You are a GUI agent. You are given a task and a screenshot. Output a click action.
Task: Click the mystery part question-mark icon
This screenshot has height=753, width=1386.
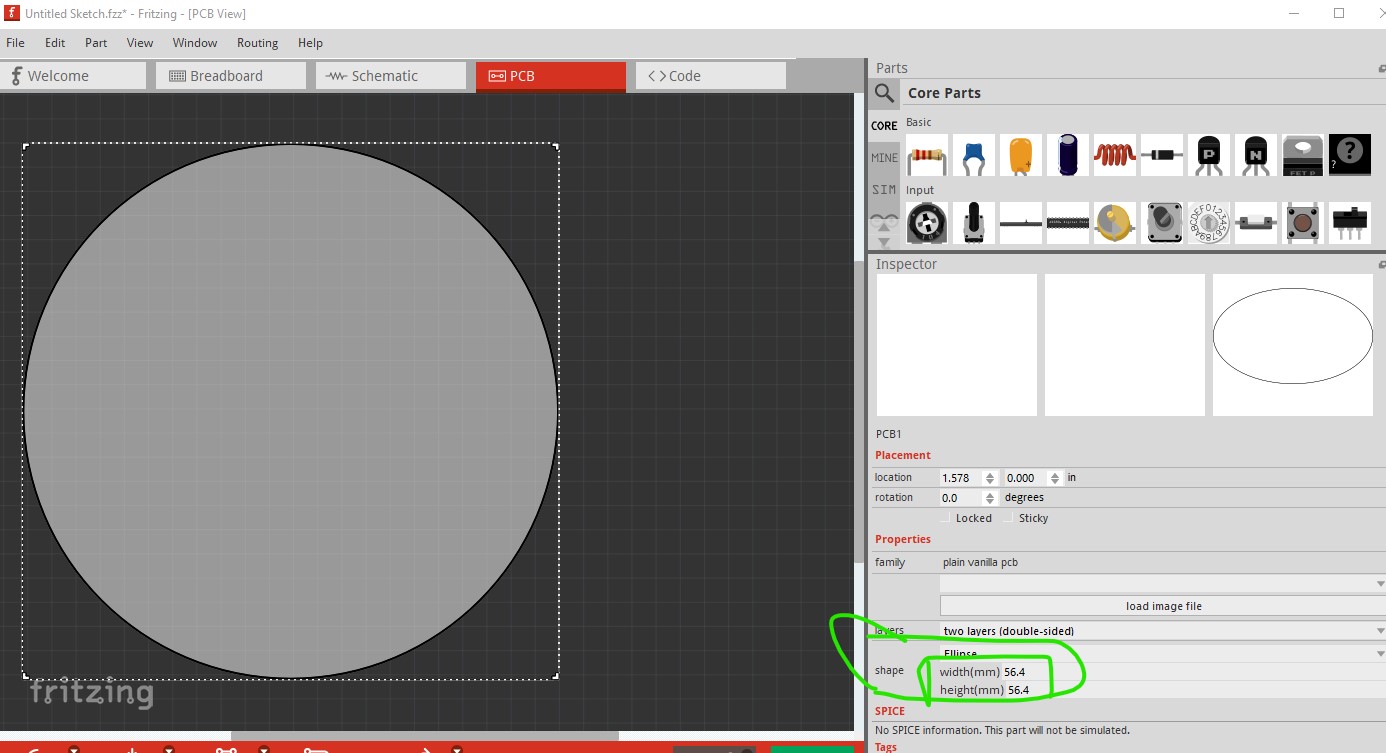(x=1349, y=155)
